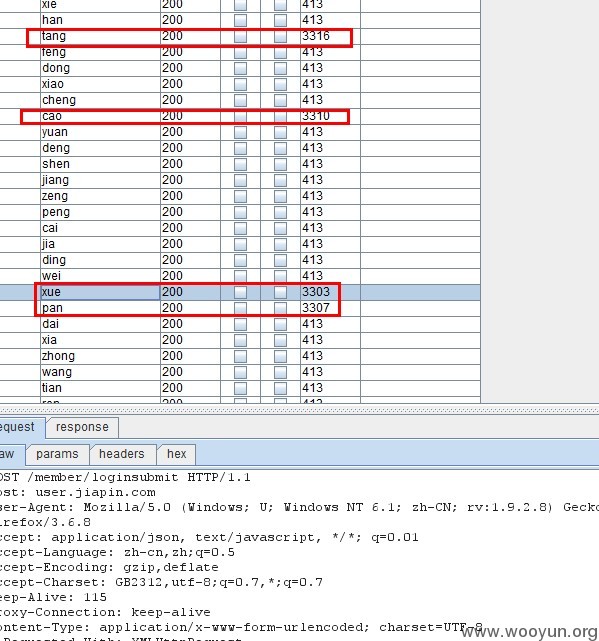Toggle the left checkbox in the cao row
Viewport: 599px width, 641px height.
coord(240,117)
